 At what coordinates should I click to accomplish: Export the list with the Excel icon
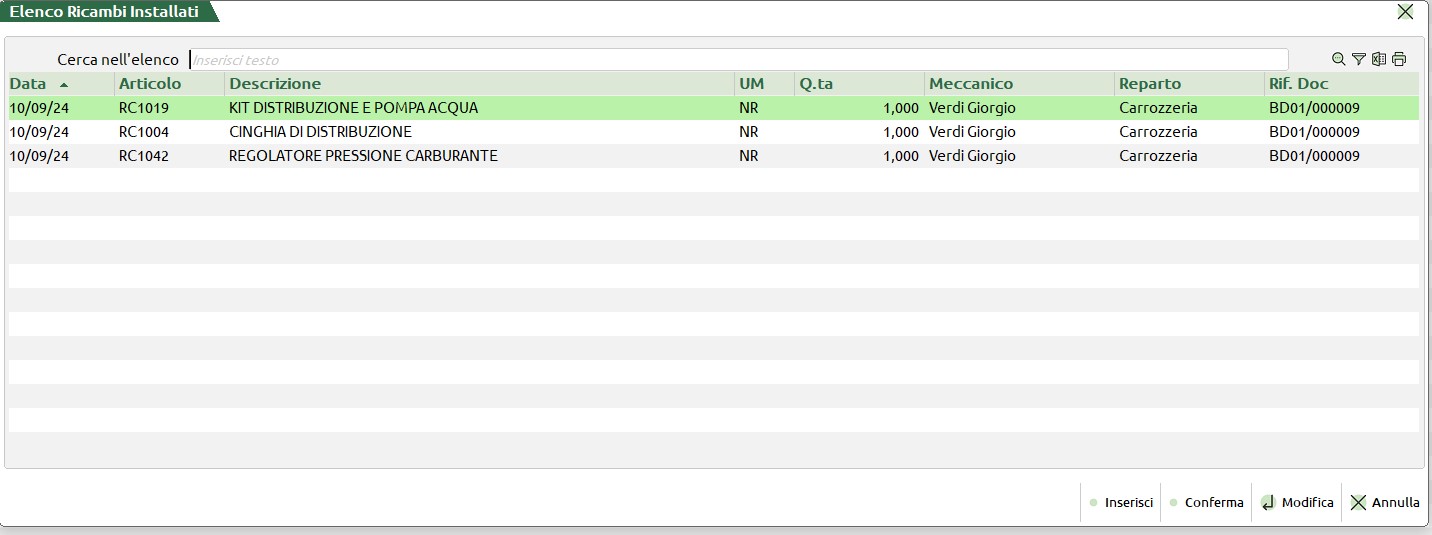1379,59
